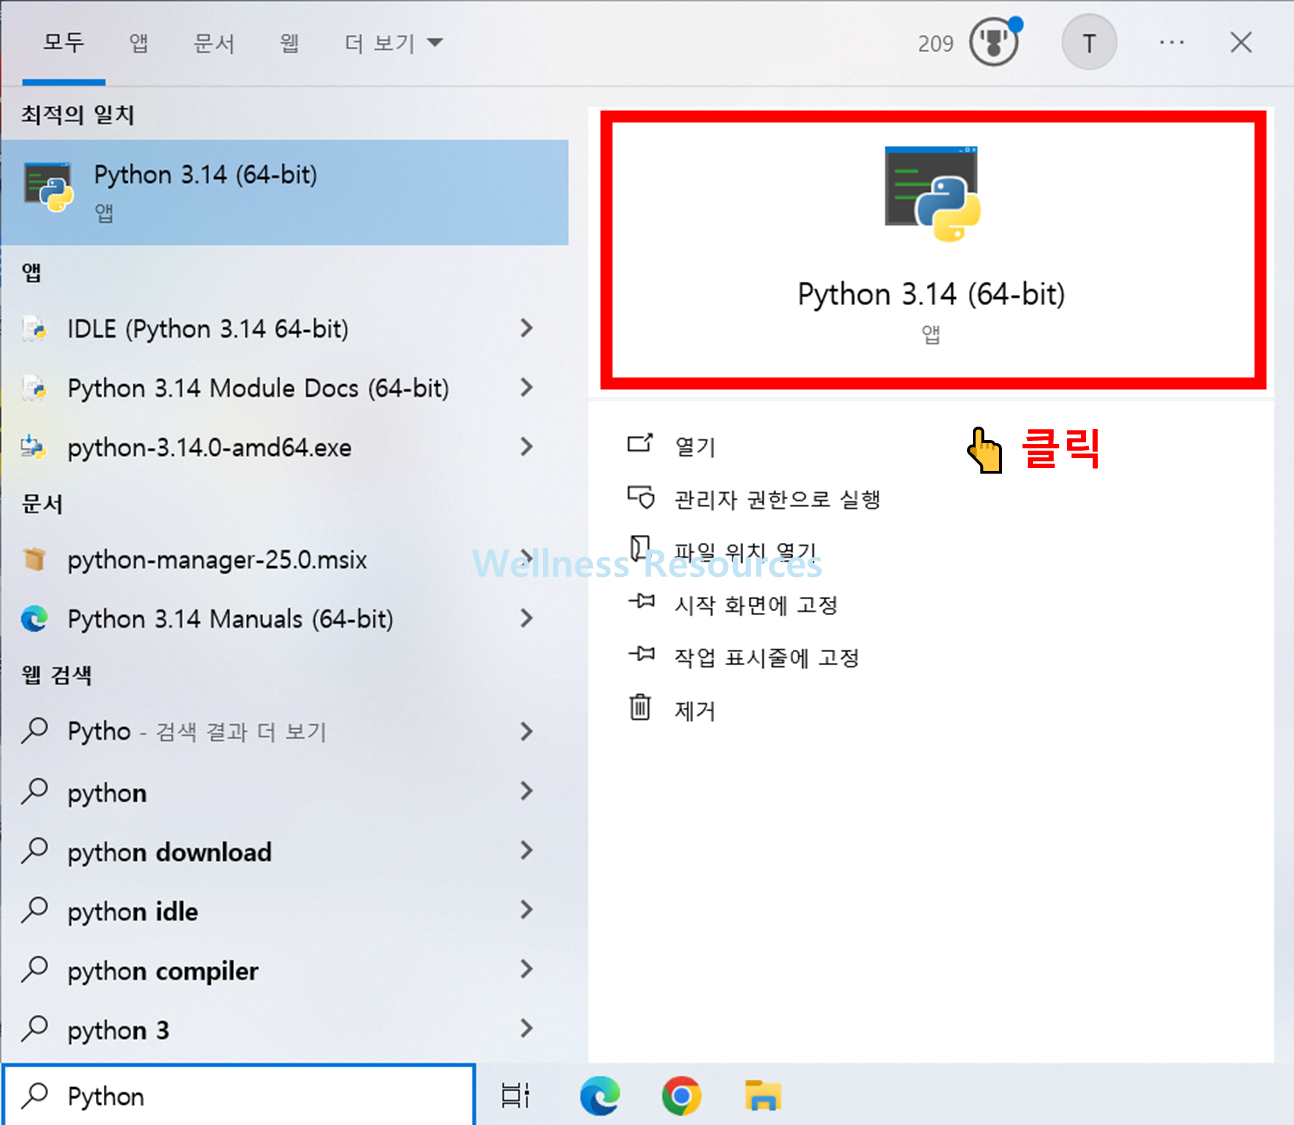Viewport: 1294px width, 1125px height.
Task: Select 'python-manager-25.0.msix' document result
Action: click(217, 560)
